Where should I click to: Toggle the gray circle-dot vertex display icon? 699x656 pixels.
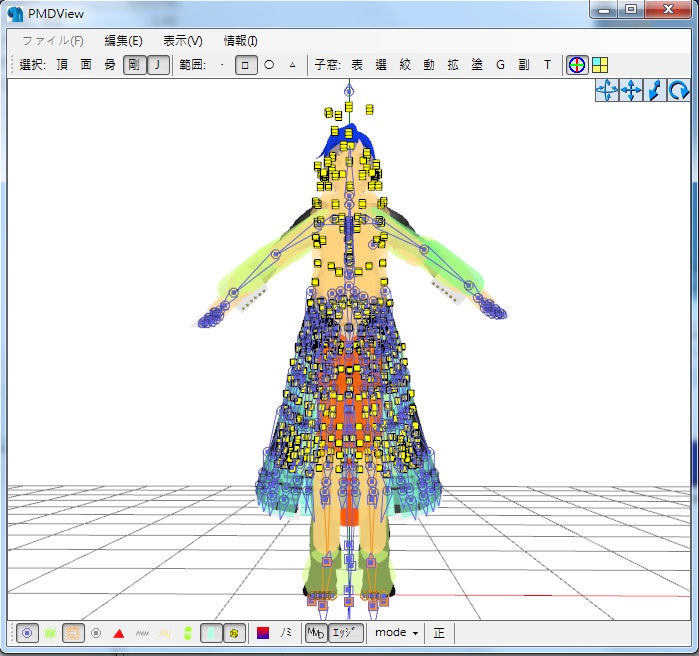coord(96,633)
